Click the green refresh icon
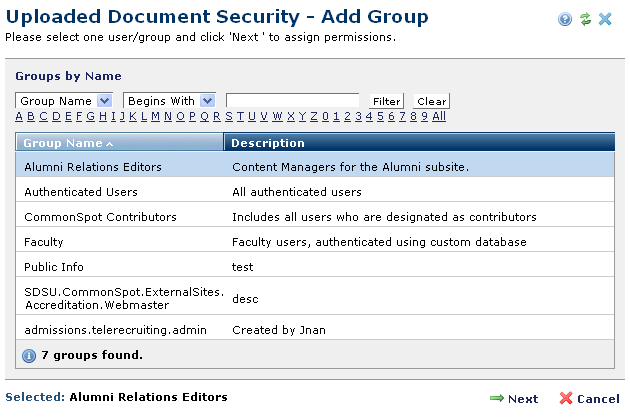 585,19
